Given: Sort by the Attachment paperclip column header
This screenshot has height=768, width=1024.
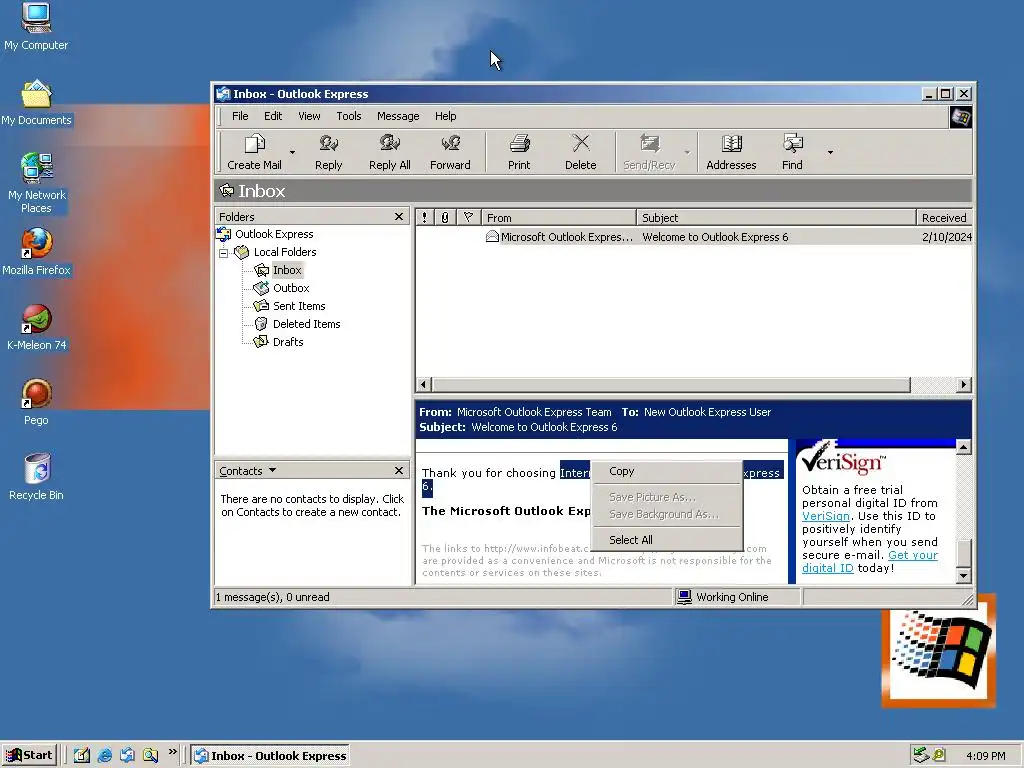Looking at the screenshot, I should coord(445,217).
